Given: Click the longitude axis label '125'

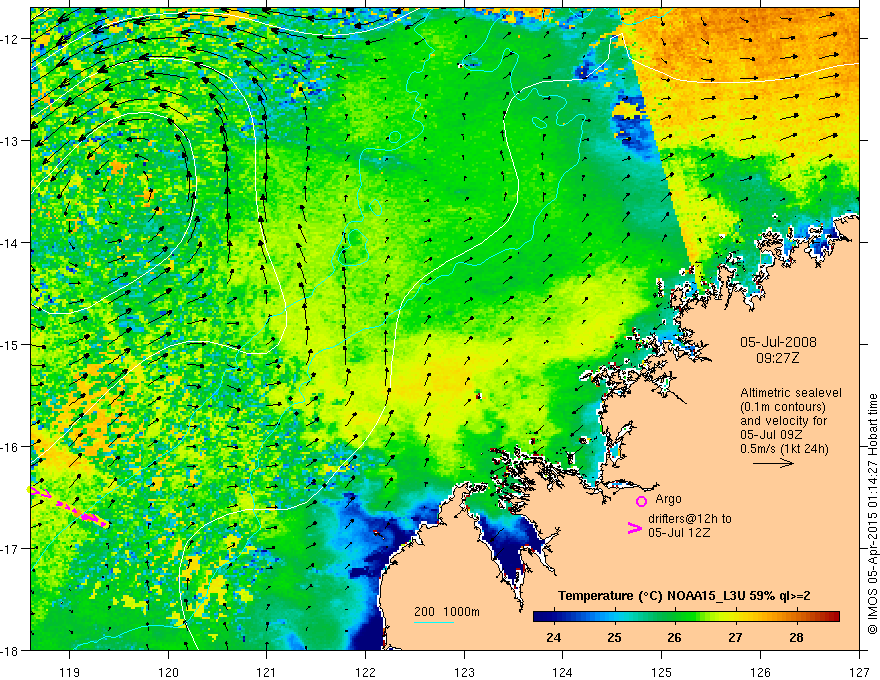Looking at the screenshot, I should [x=662, y=672].
